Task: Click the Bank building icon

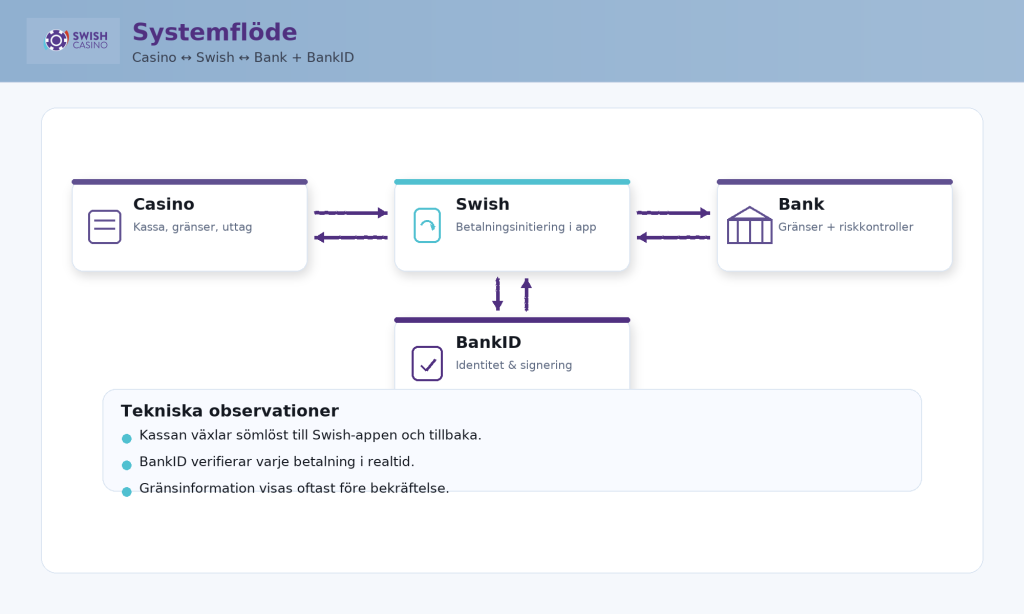Action: coord(749,226)
